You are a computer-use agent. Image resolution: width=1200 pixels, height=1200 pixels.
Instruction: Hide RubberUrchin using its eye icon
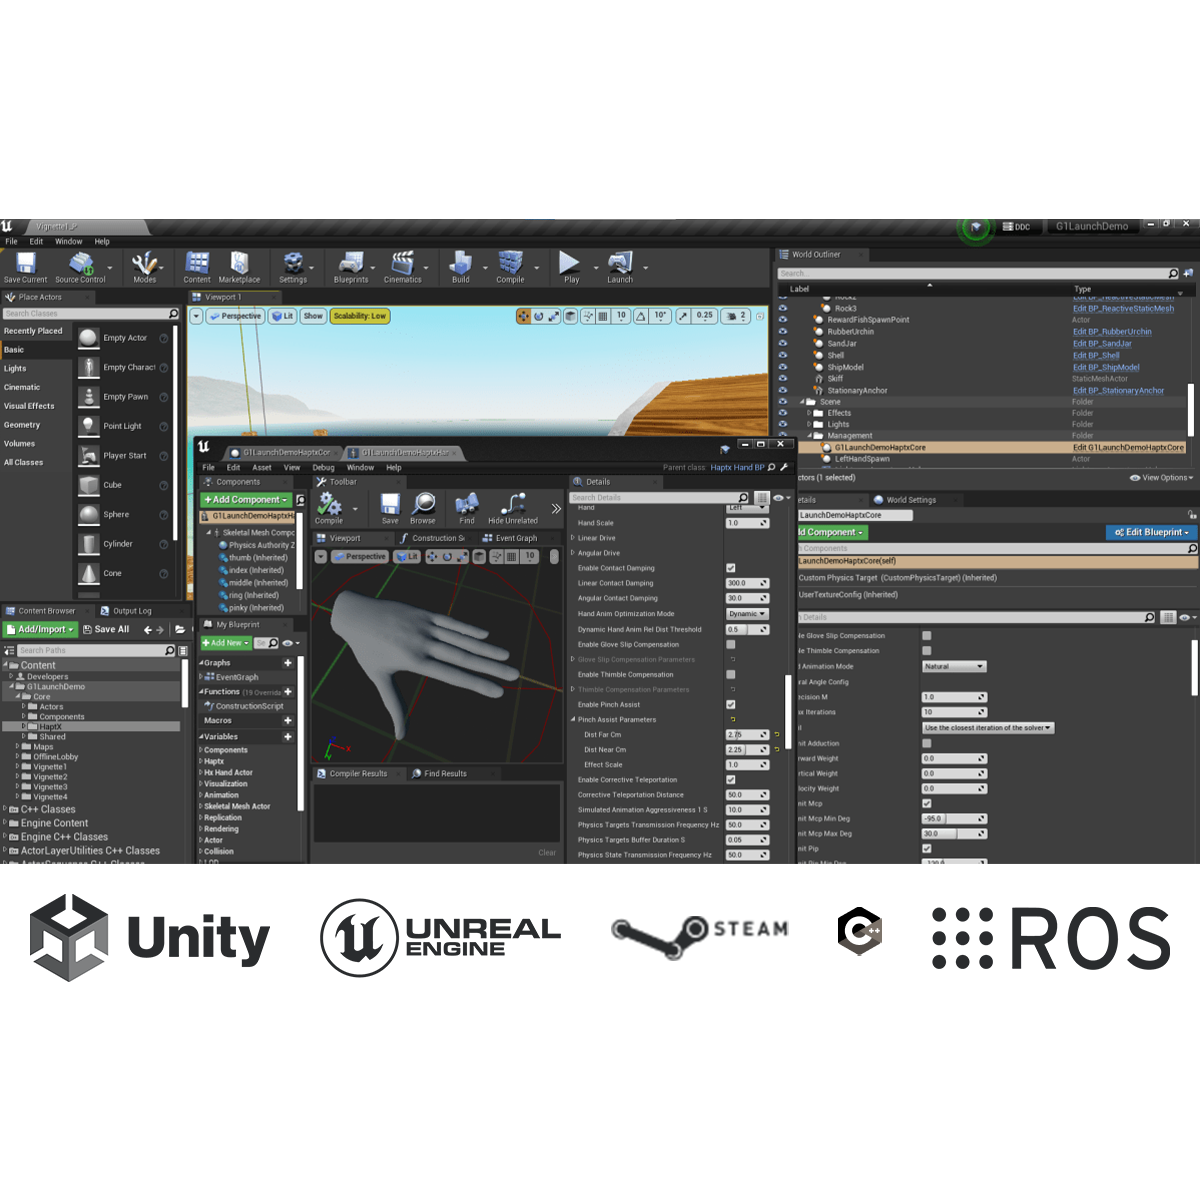click(783, 332)
